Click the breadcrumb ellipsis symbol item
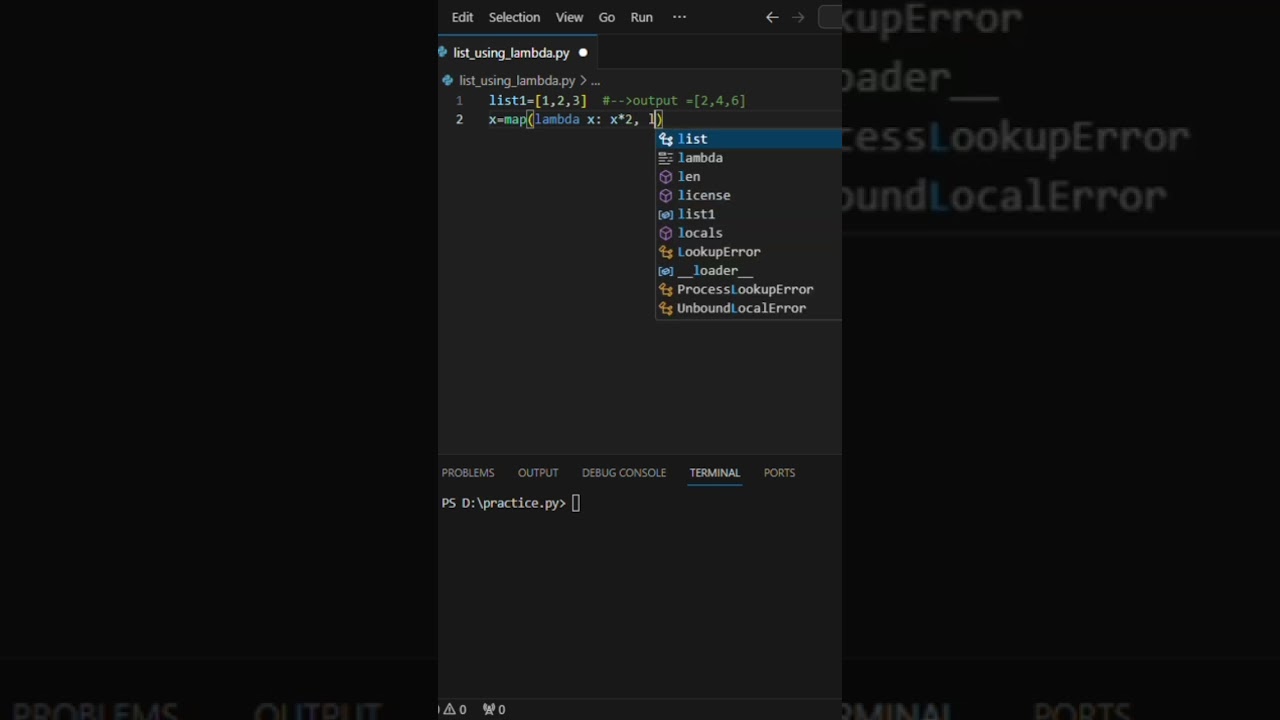 point(595,80)
